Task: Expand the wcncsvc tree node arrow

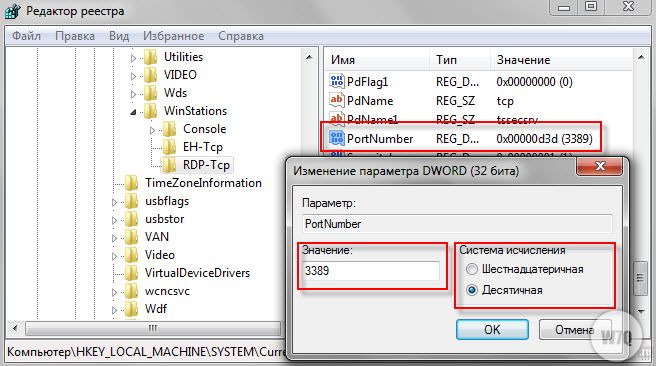Action: tap(115, 292)
